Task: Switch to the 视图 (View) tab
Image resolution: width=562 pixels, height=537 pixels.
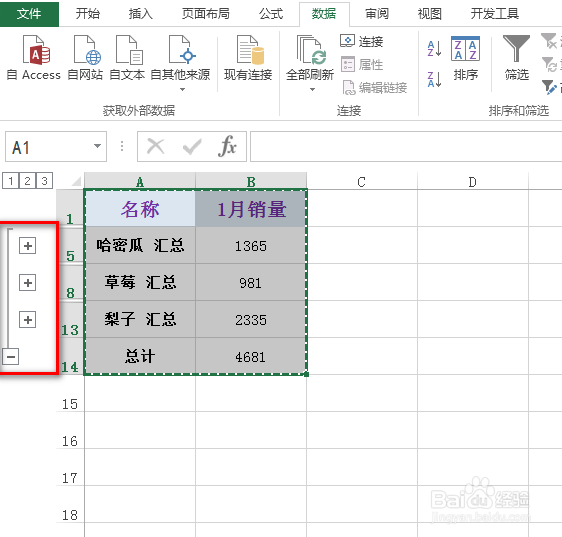Action: pyautogui.click(x=429, y=14)
